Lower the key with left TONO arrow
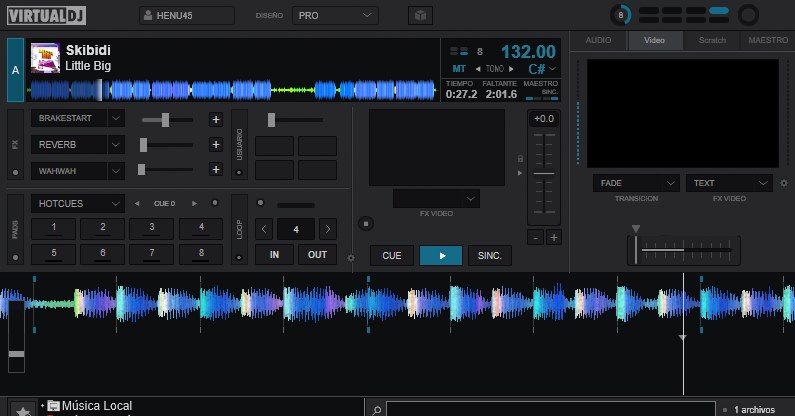This screenshot has width=795, height=416. (478, 68)
